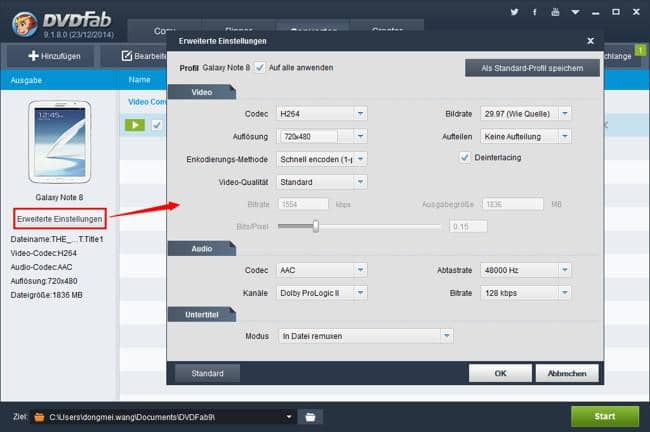Select the Audio section header
This screenshot has height=432, width=650.
(x=202, y=249)
